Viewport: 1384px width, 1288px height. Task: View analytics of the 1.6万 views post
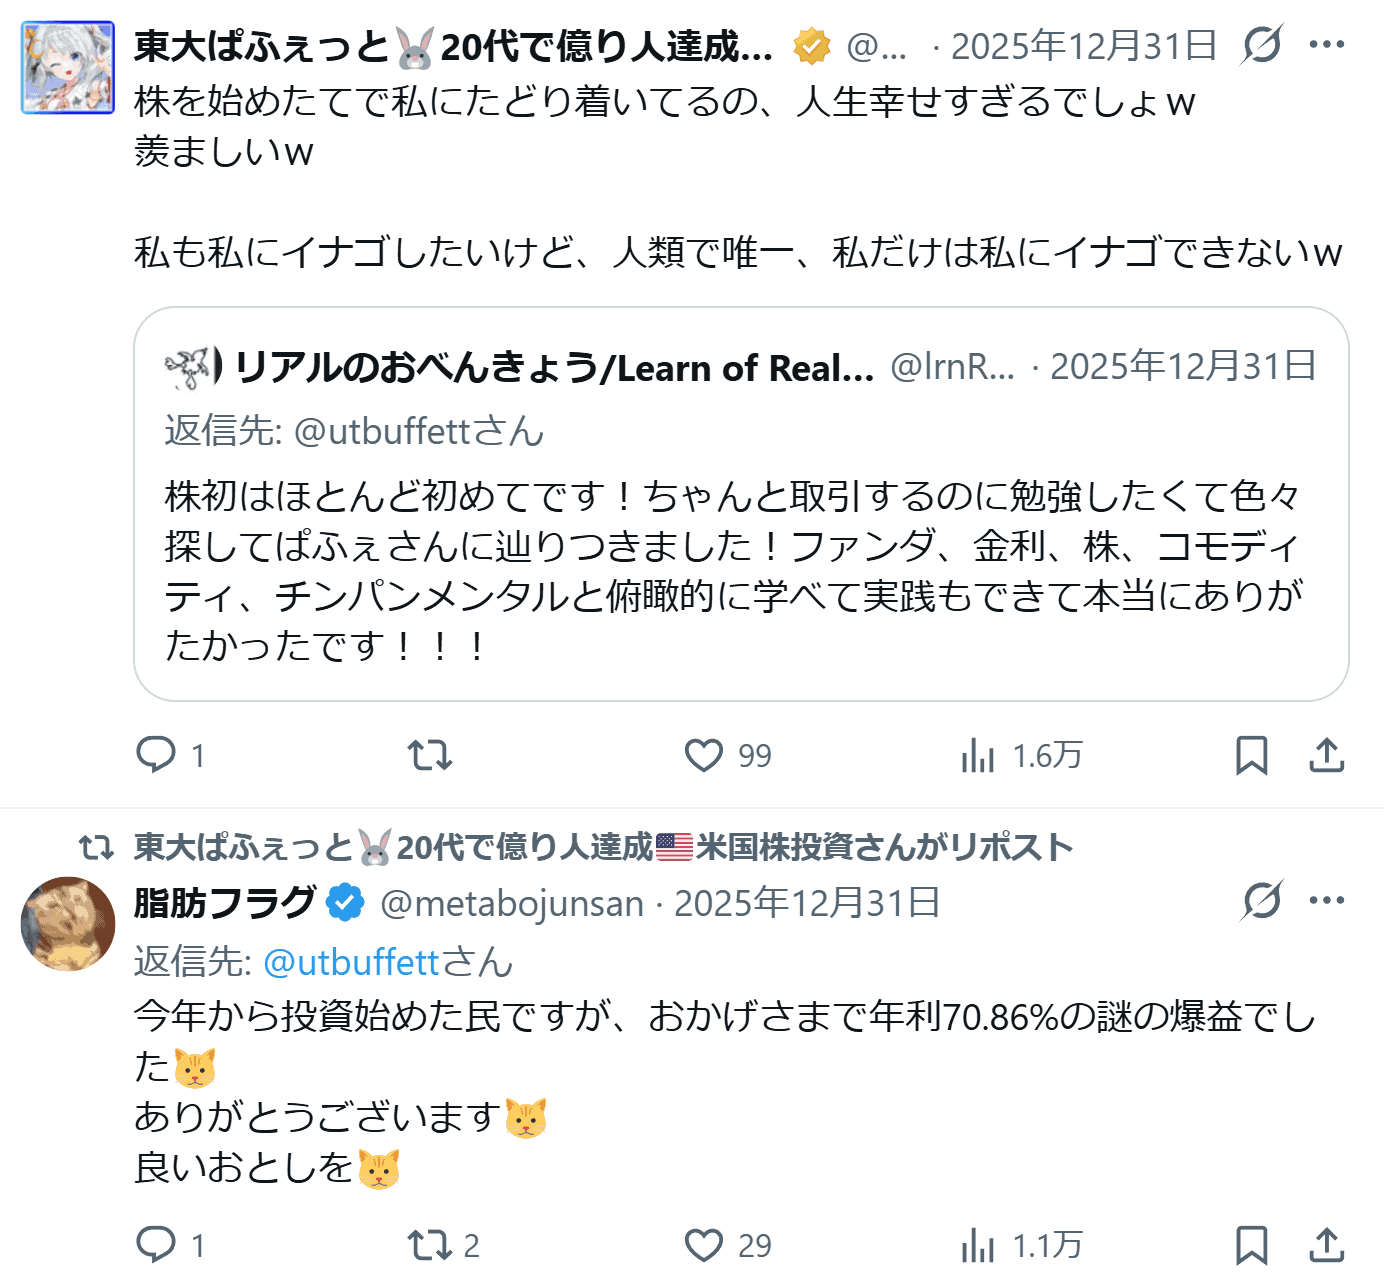978,755
